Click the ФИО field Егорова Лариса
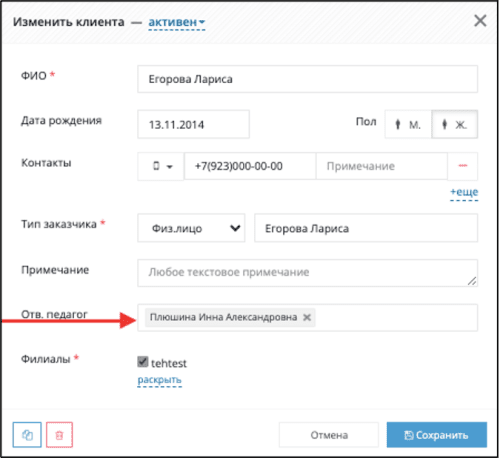The width and height of the screenshot is (500, 458). coord(307,79)
